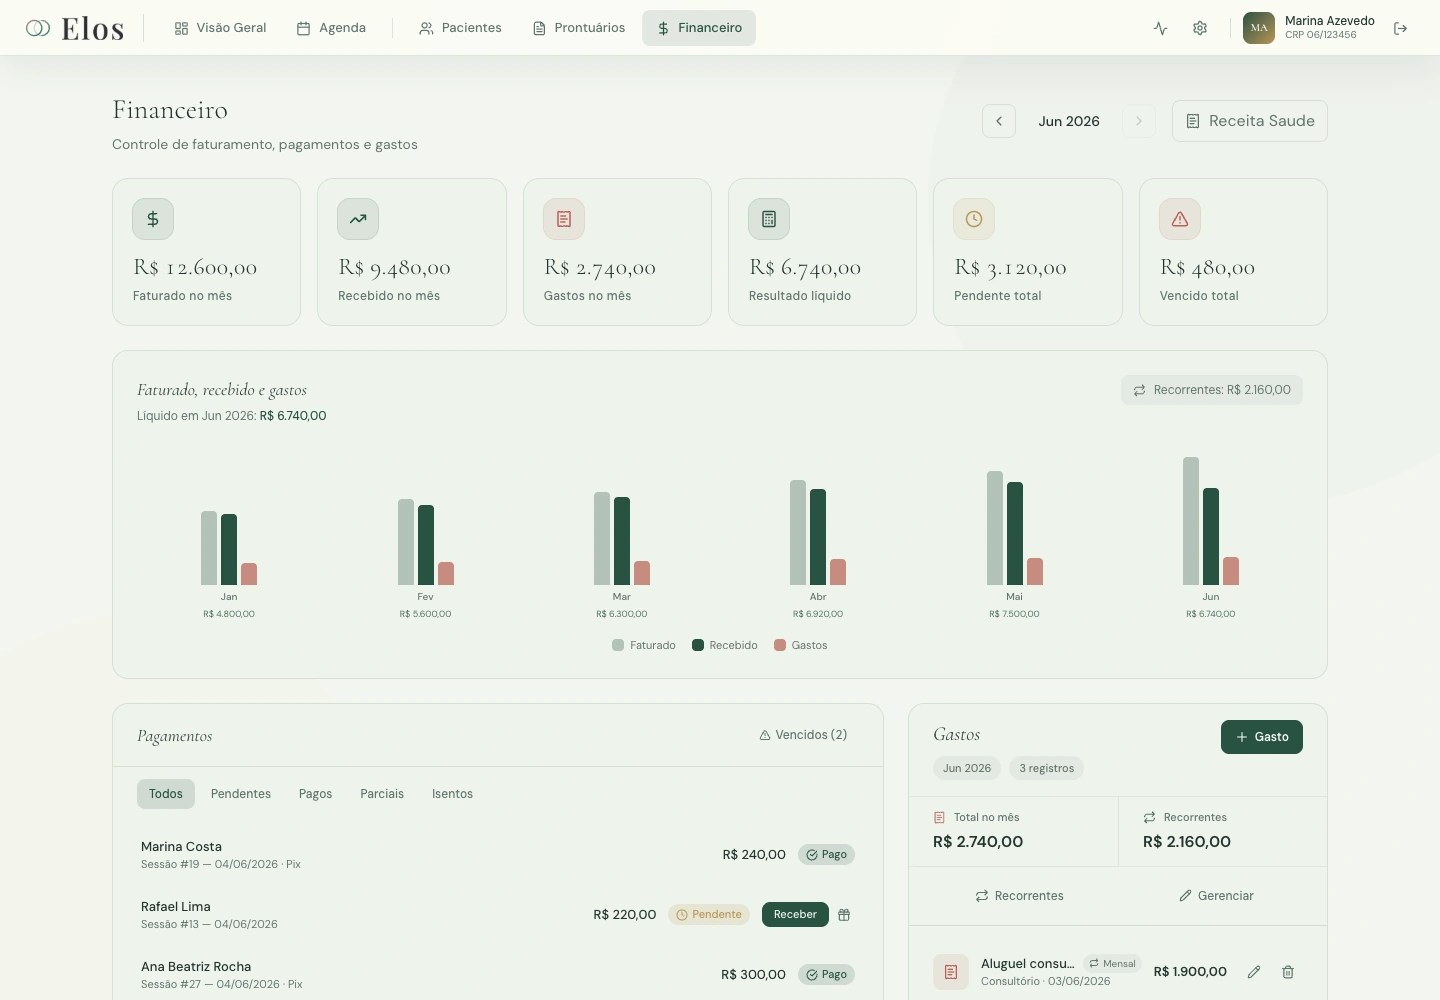Open settings gear in top bar
Screen dimensions: 1440x1000
[x=1200, y=28]
